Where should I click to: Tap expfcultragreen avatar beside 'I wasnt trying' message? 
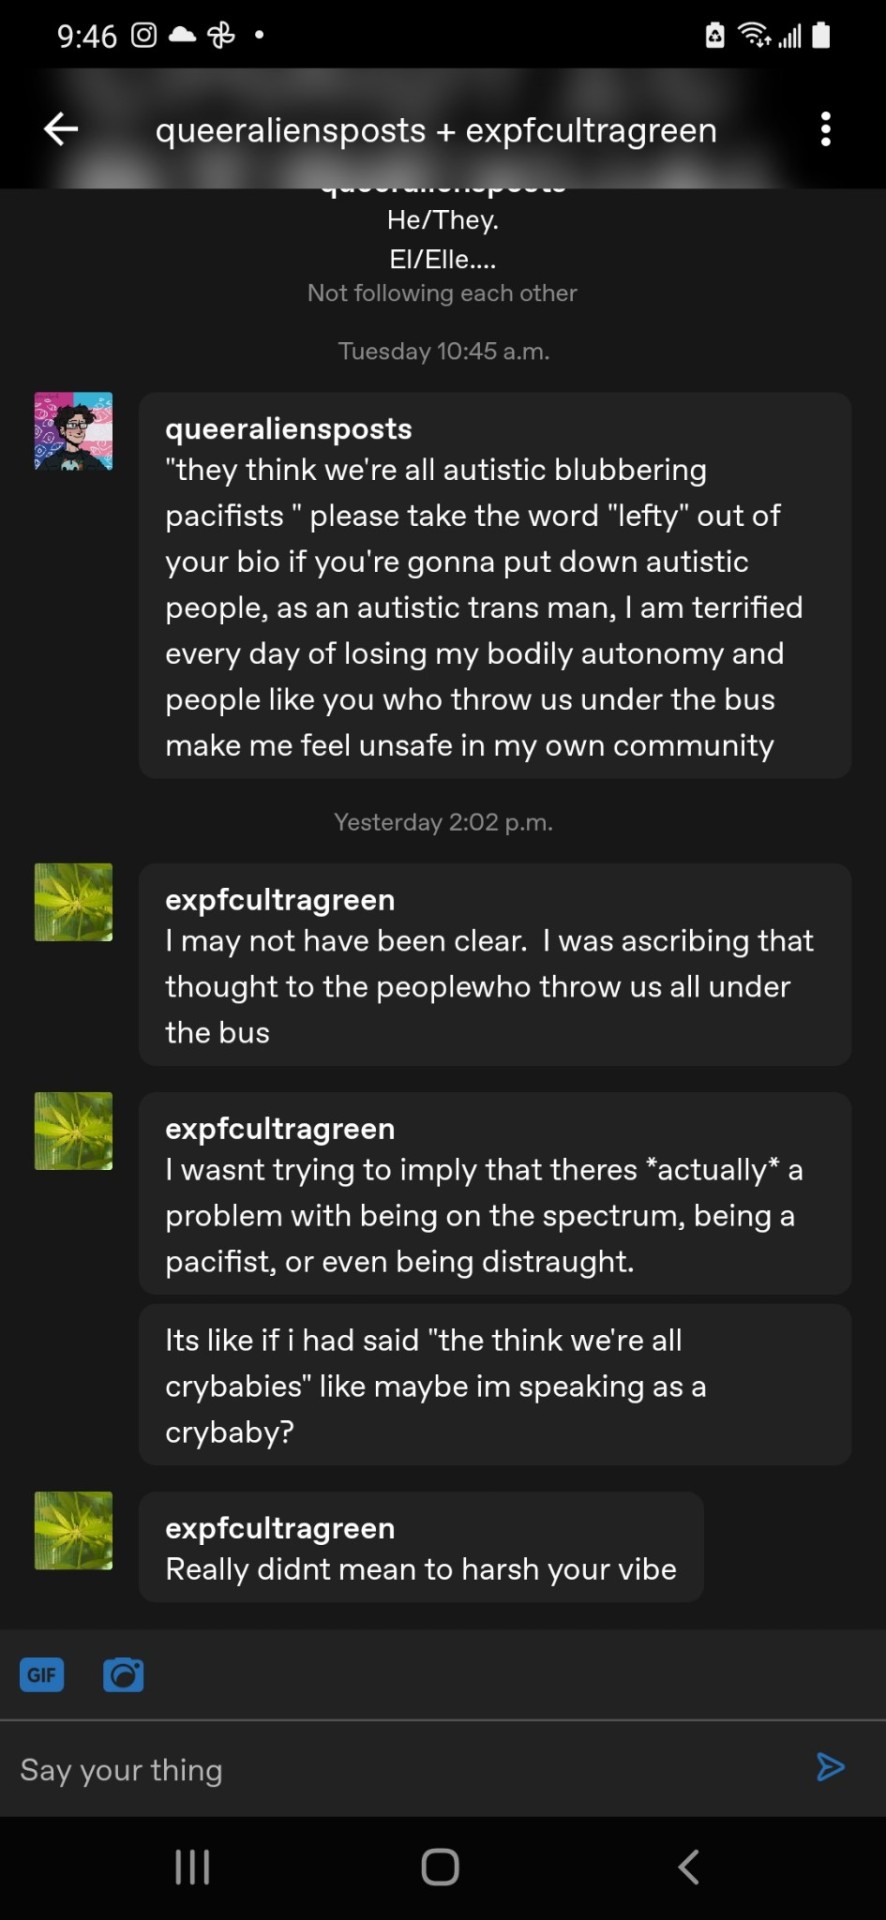tap(73, 1131)
